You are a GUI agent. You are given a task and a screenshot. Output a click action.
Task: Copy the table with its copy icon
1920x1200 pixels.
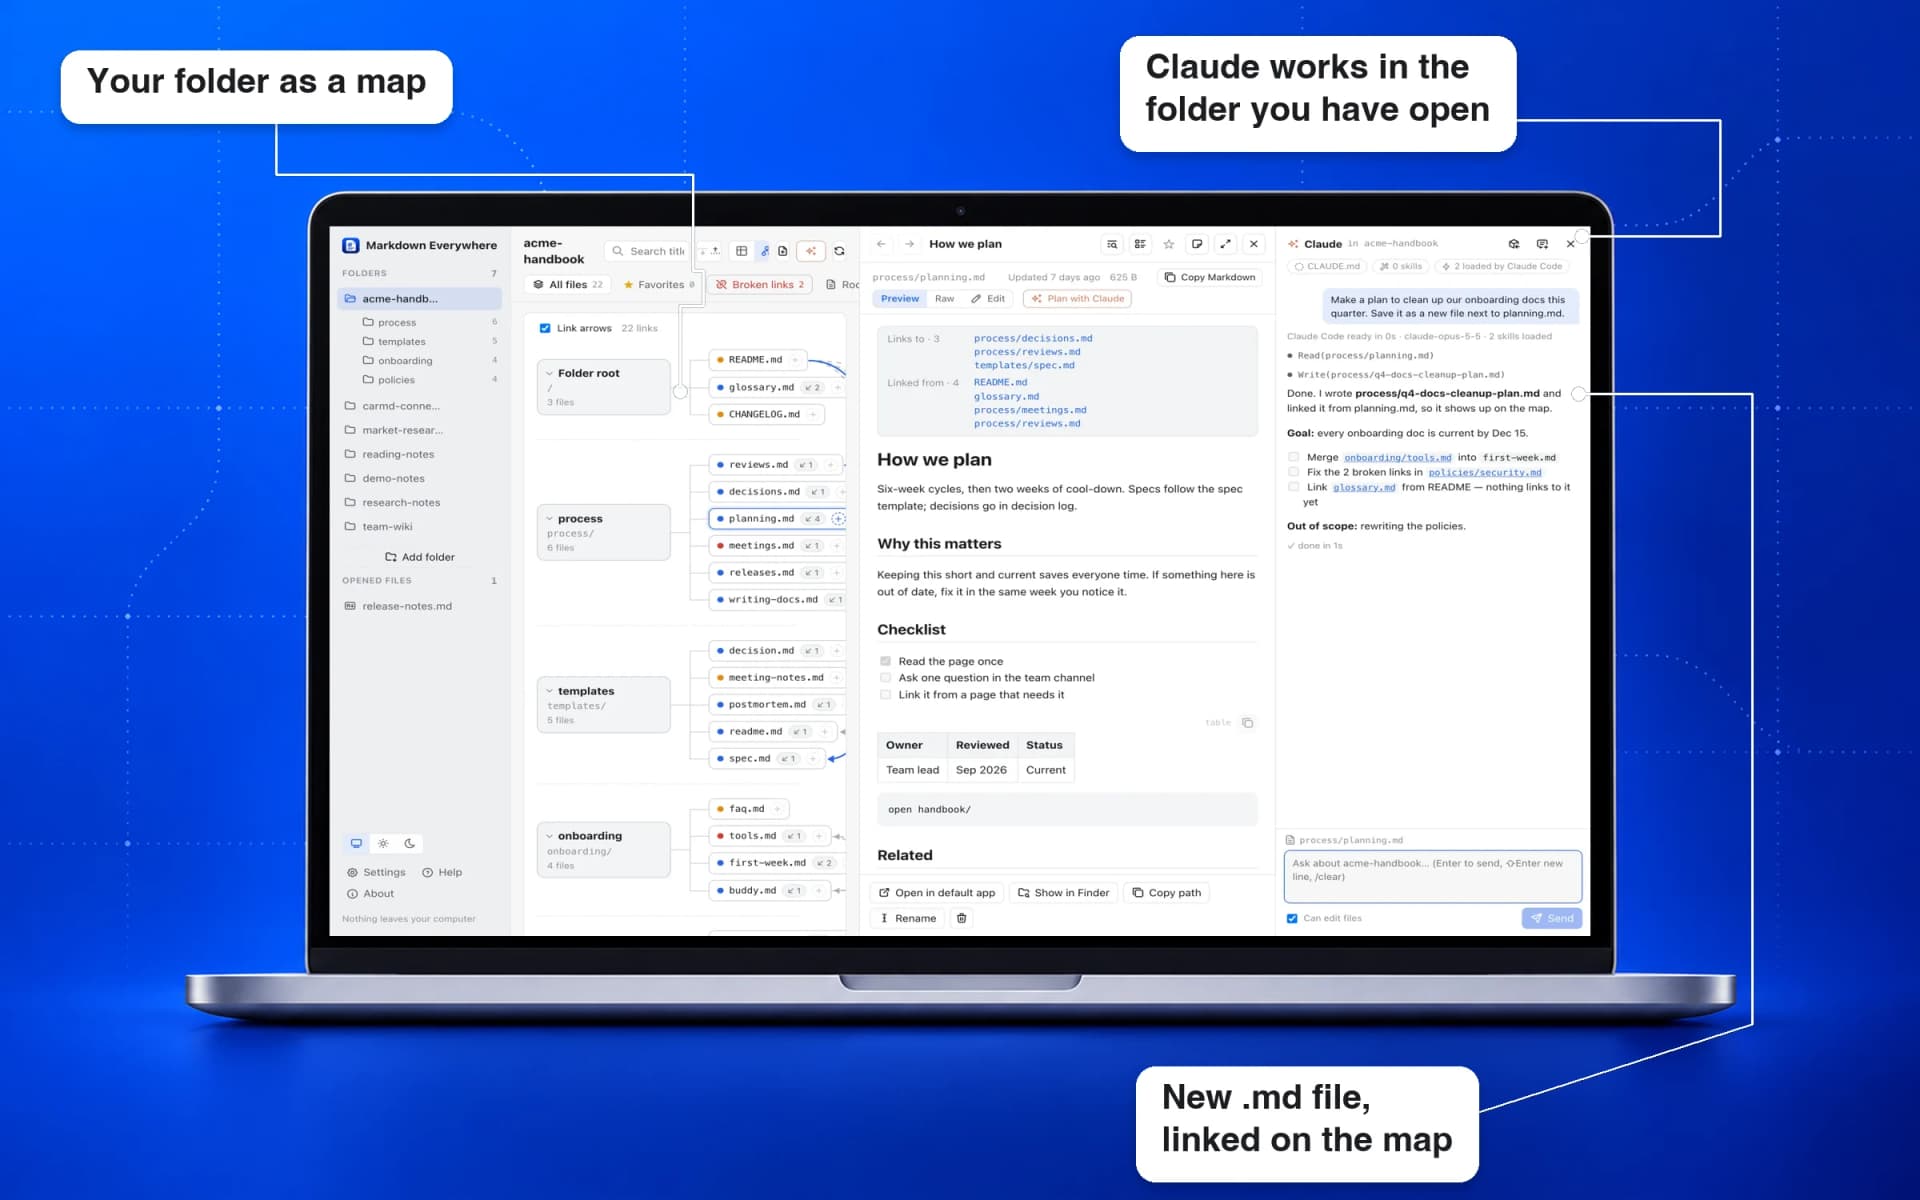coord(1247,723)
